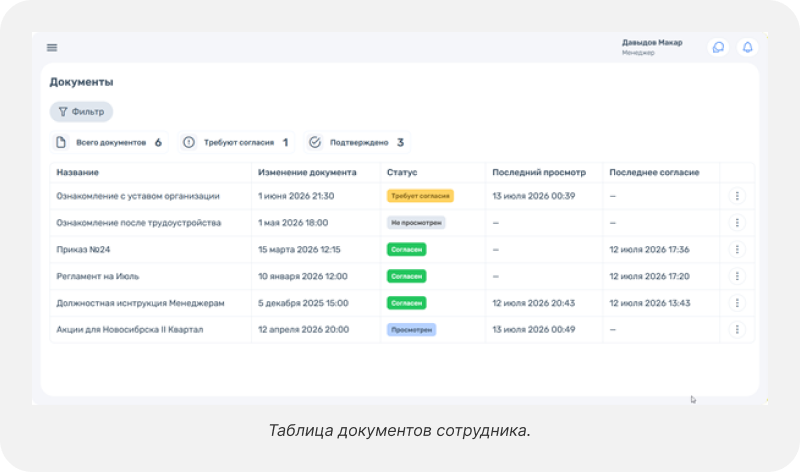
Task: Click the Документы page heading
Action: point(81,82)
